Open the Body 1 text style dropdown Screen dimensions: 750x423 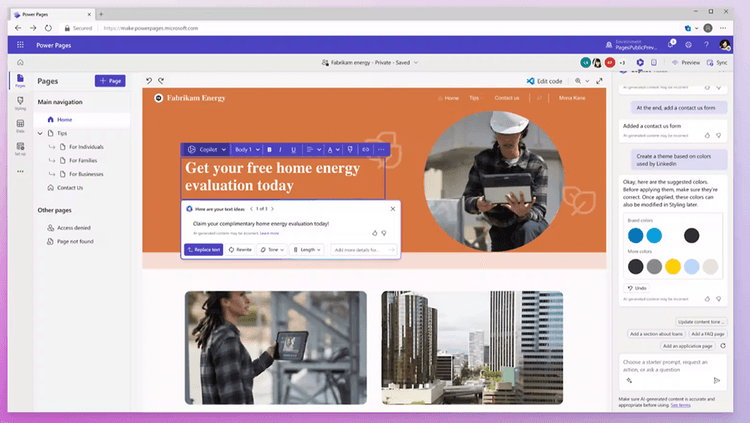point(247,150)
